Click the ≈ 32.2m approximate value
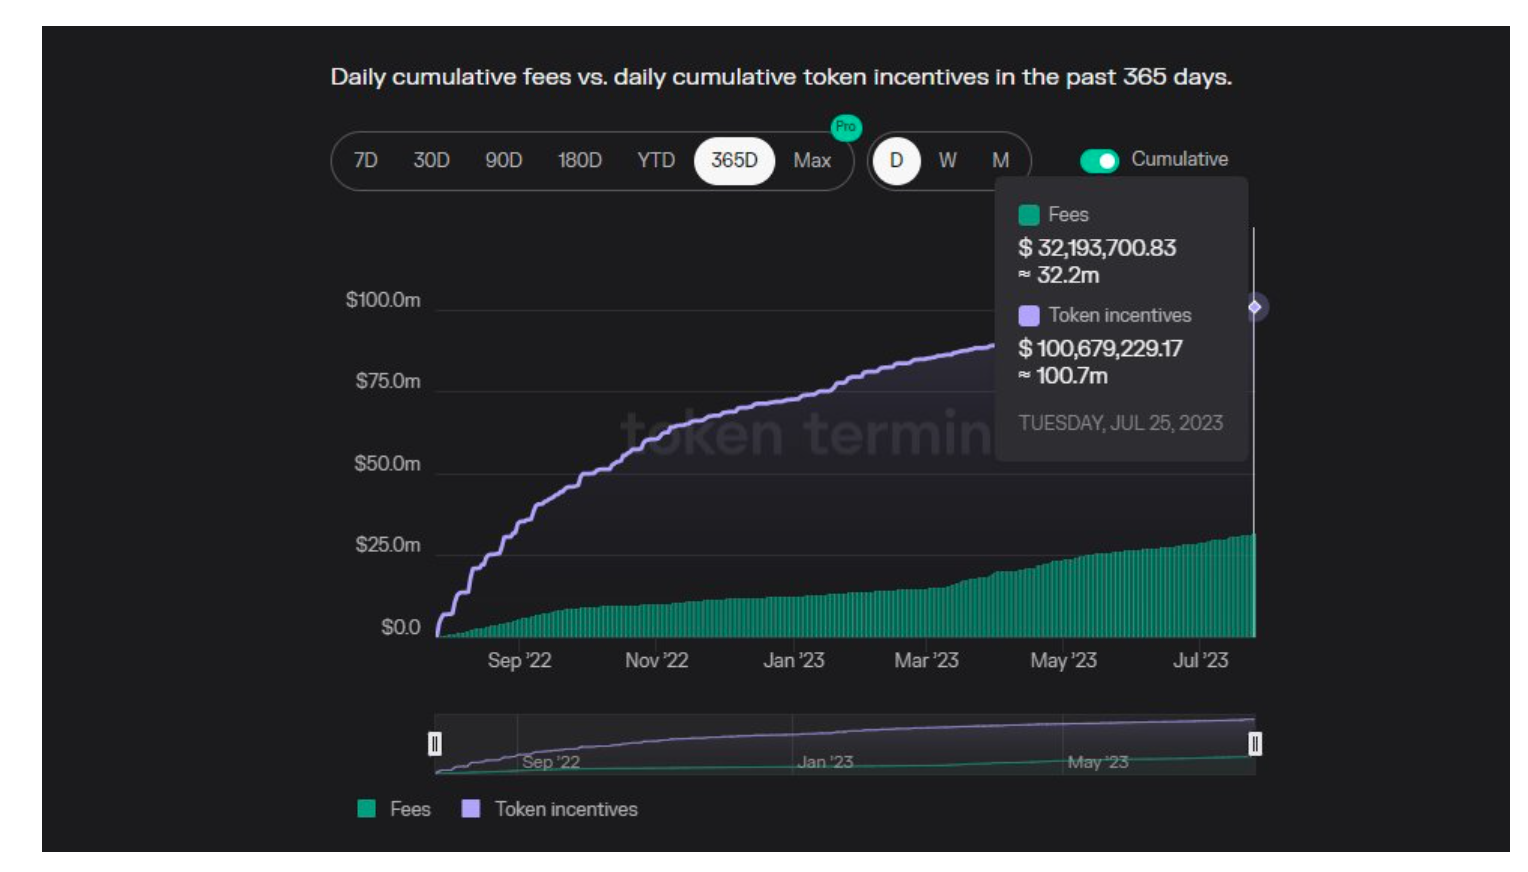 coord(1059,275)
